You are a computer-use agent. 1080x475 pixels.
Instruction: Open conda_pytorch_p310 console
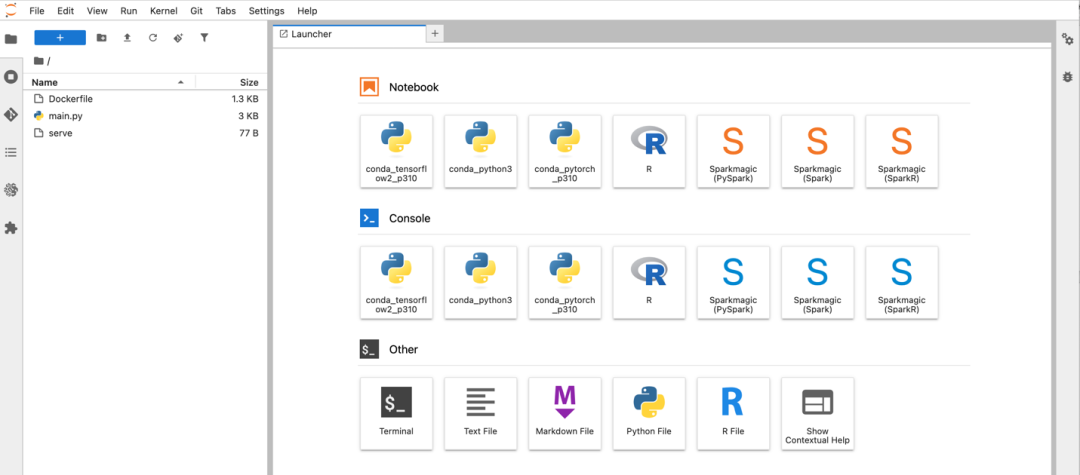(565, 282)
